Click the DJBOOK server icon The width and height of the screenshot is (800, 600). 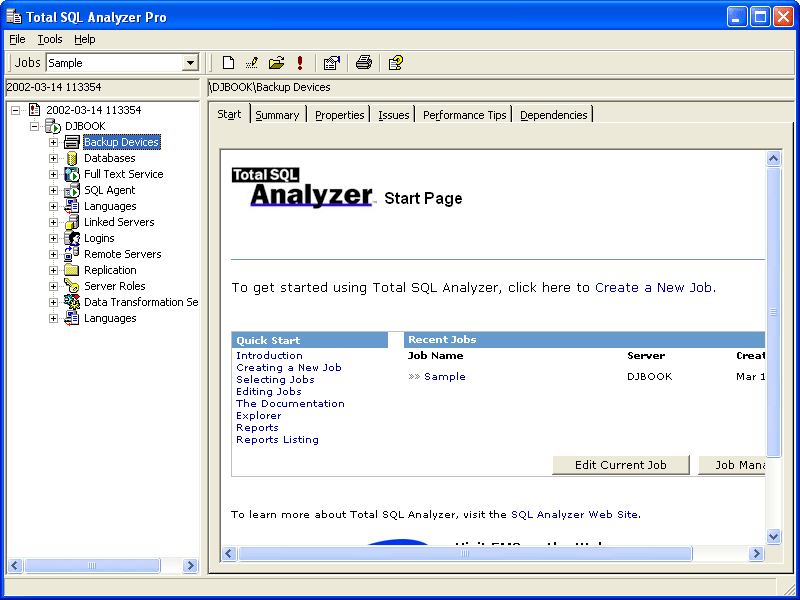pos(53,126)
